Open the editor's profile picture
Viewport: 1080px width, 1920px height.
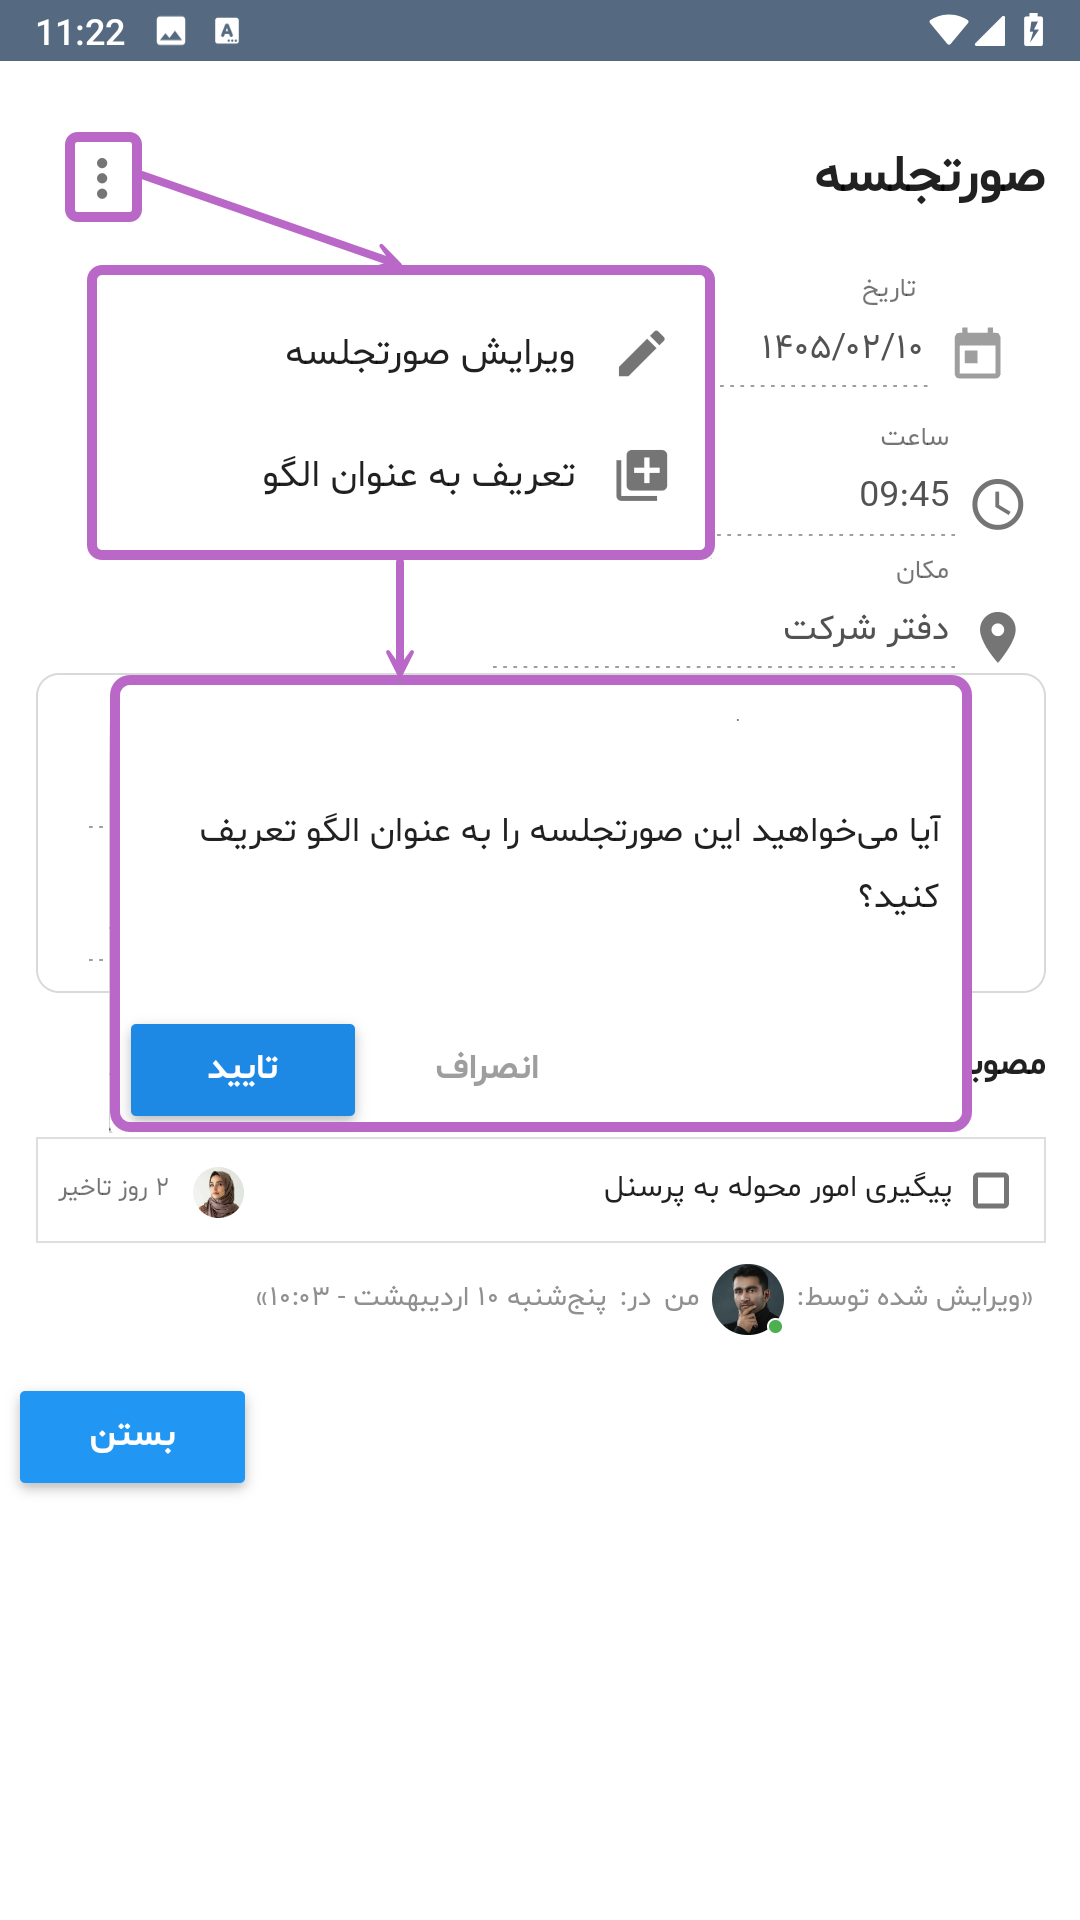coord(748,1299)
